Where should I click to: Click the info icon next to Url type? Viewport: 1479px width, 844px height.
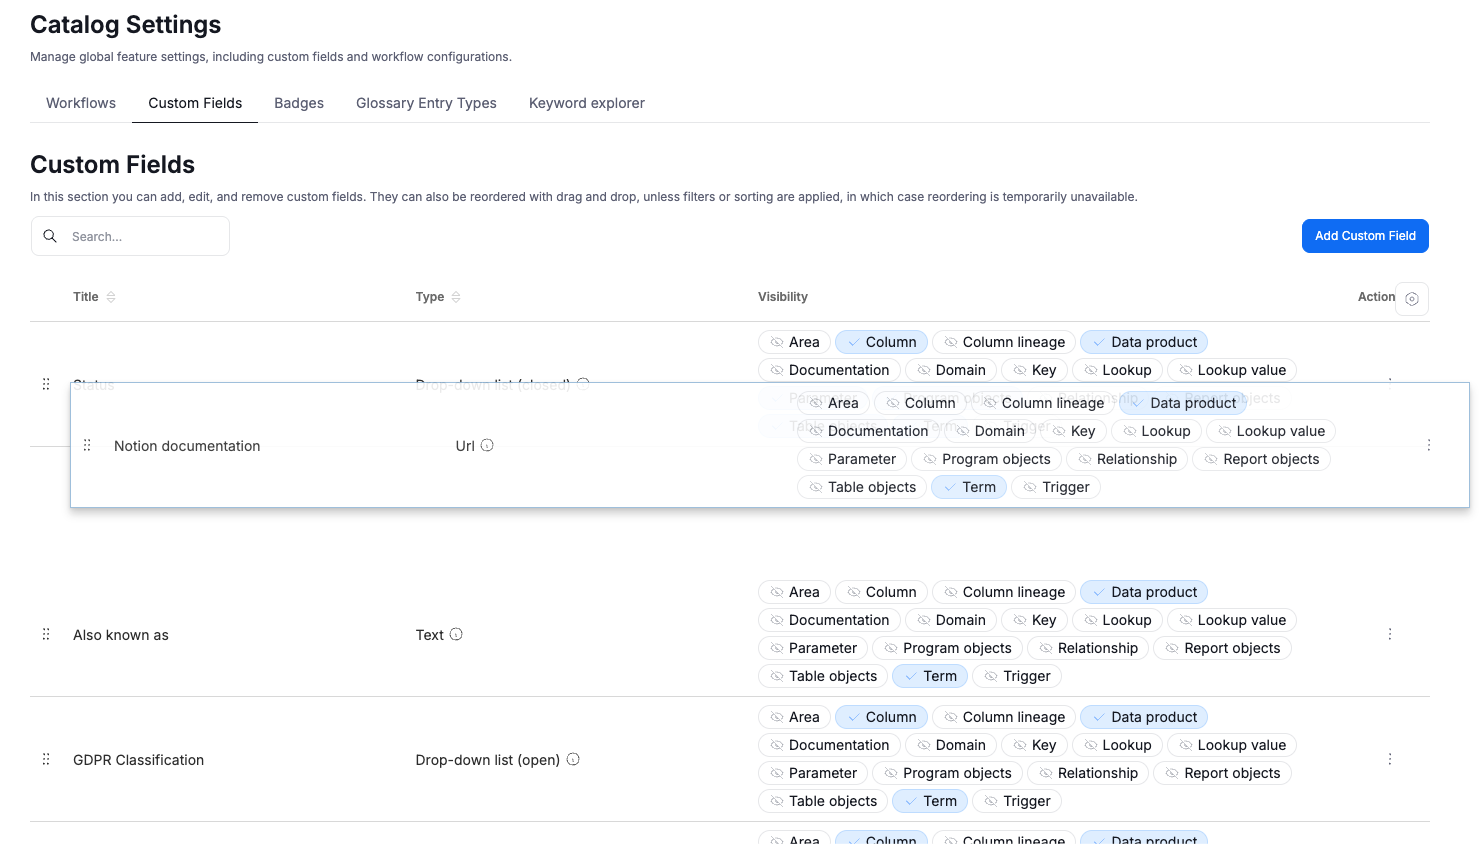click(x=487, y=446)
